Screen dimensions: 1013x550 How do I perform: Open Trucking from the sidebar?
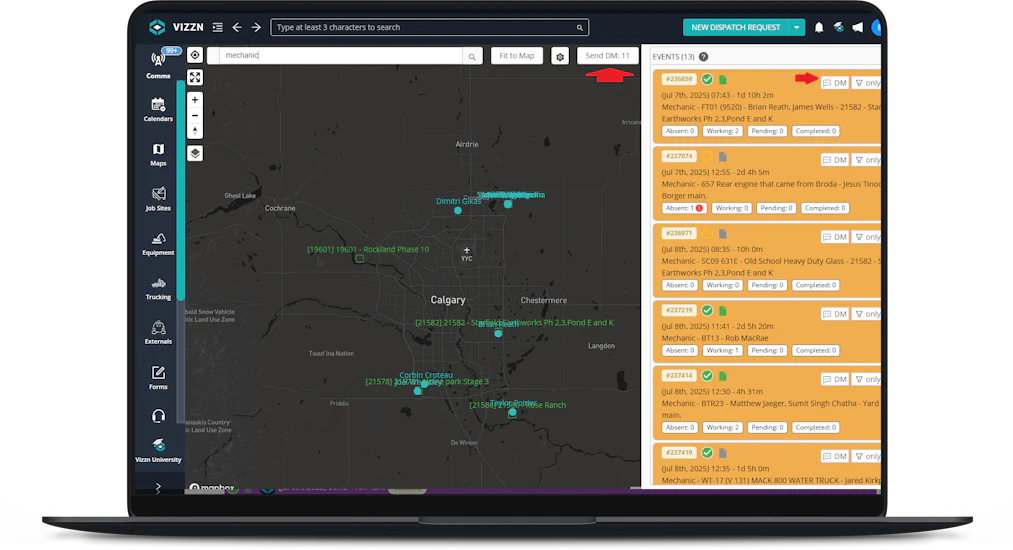coord(158,288)
